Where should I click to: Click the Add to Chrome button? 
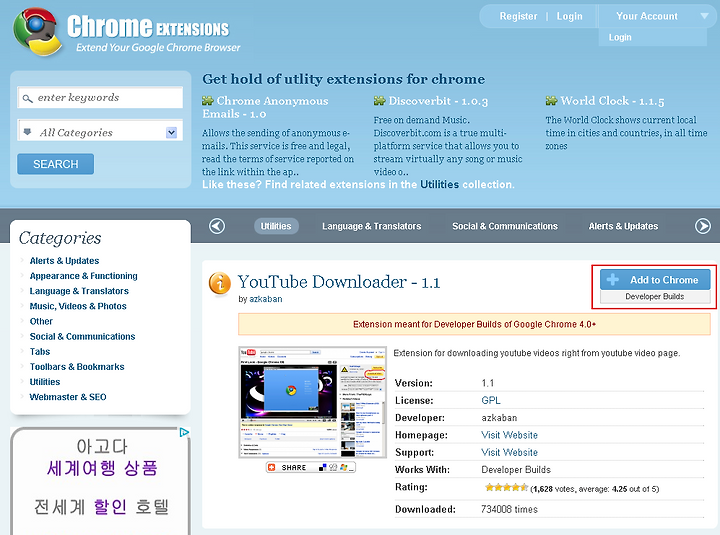pyautogui.click(x=655, y=280)
